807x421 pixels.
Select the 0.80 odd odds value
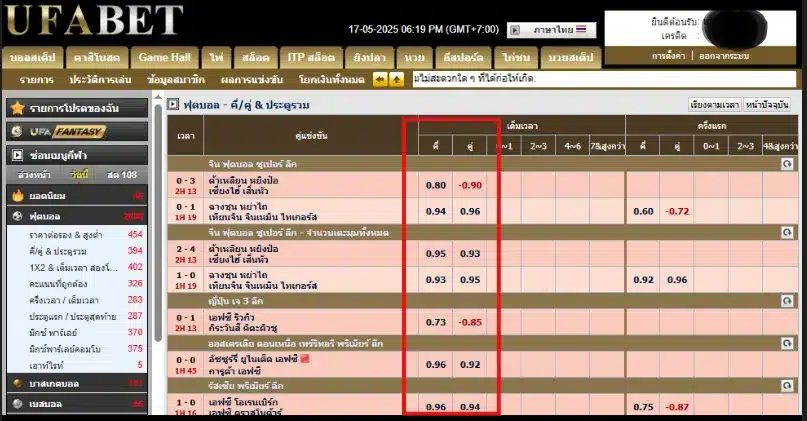[436, 185]
